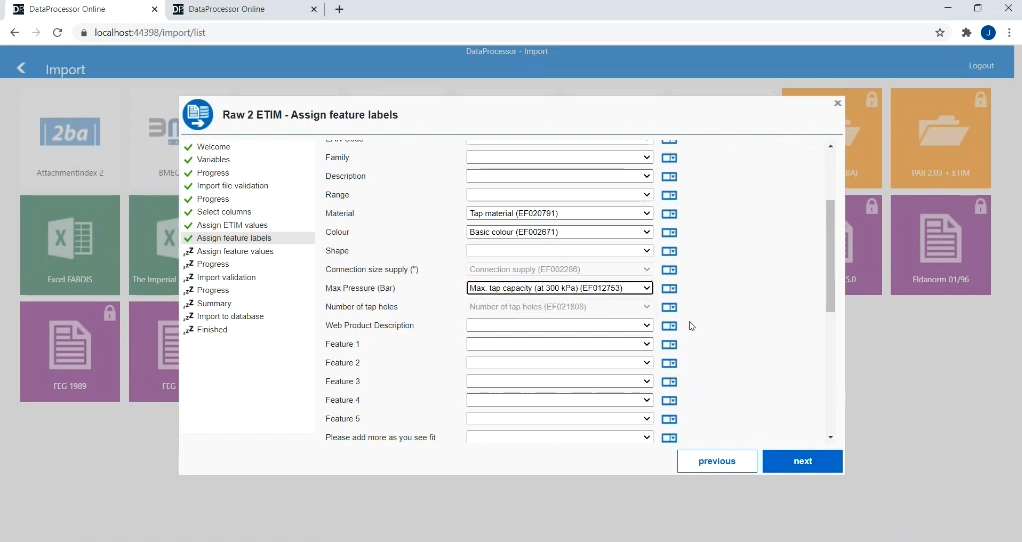Click the back arrow next to Import

coord(22,68)
